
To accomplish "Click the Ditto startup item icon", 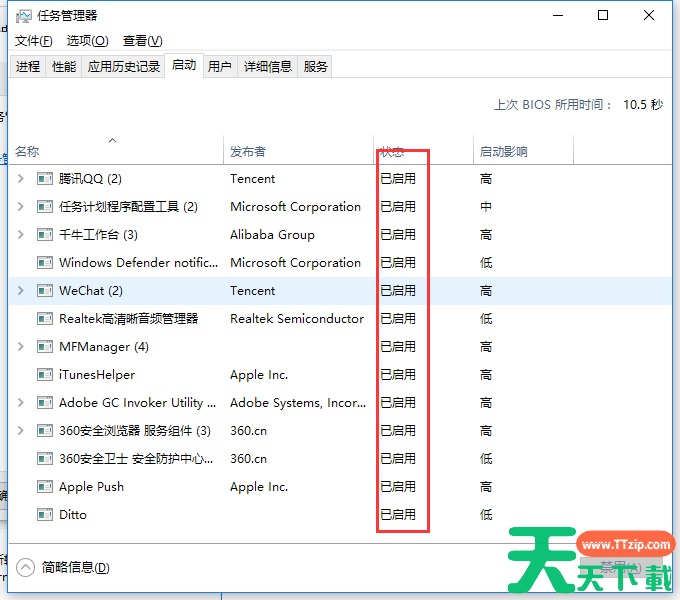I will click(x=44, y=515).
